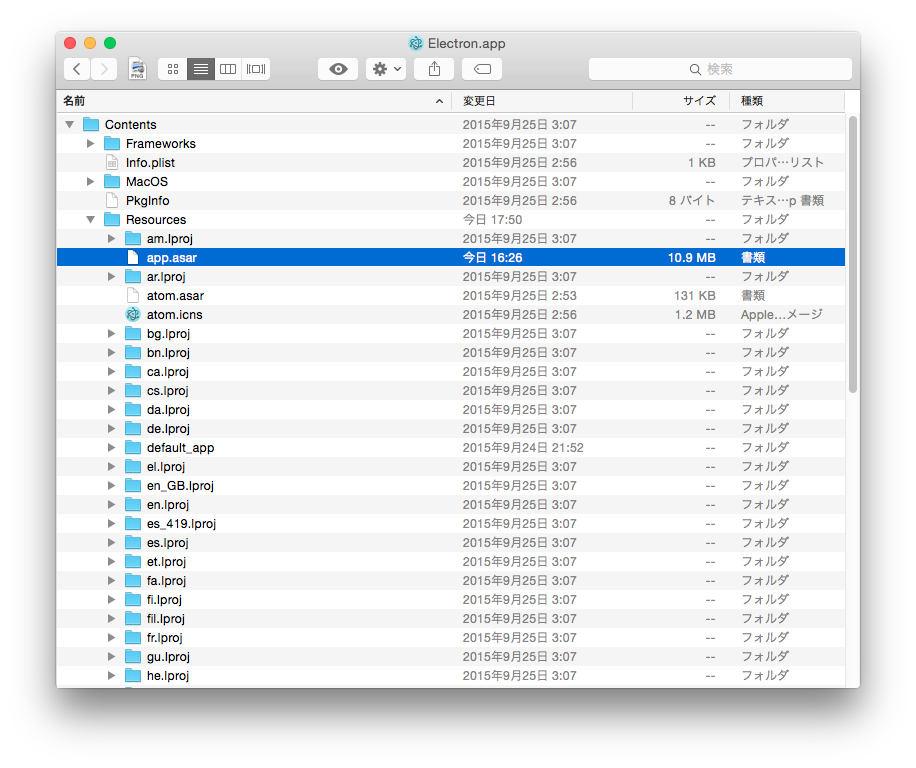The image size is (916, 768).
Task: Expand the default_app folder
Action: pos(112,447)
